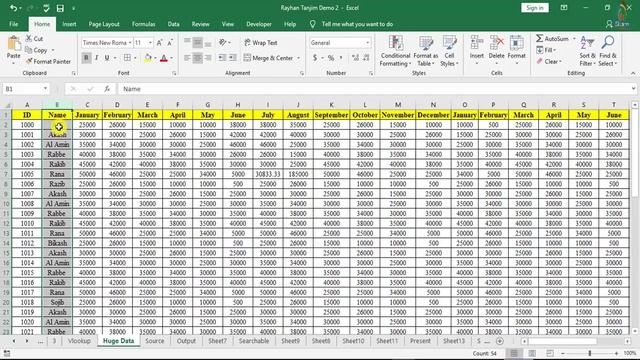Click the Accounting dollar format icon

point(315,58)
